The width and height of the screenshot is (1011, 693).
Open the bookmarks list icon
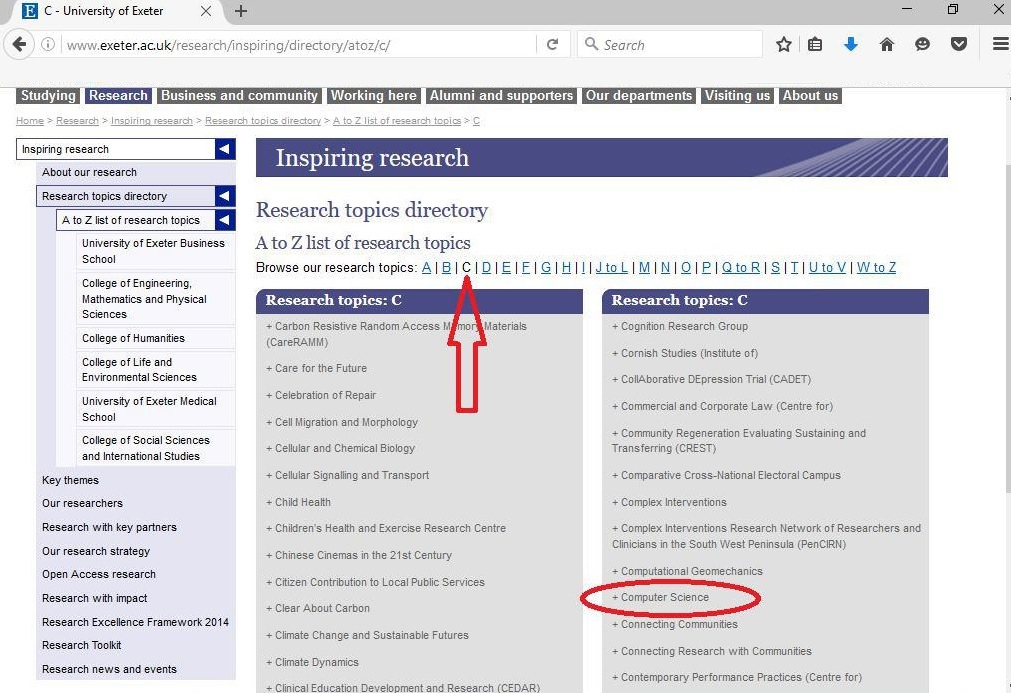coord(815,44)
